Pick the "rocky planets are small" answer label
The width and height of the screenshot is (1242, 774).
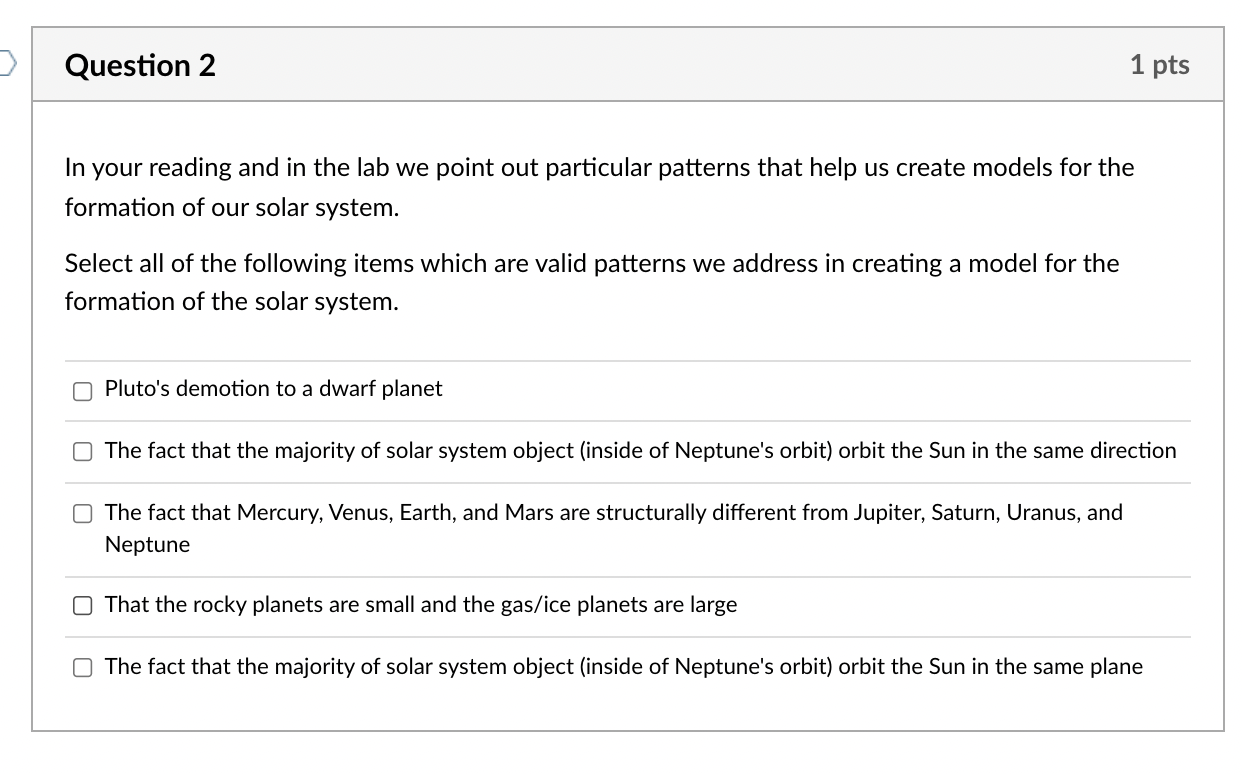421,605
